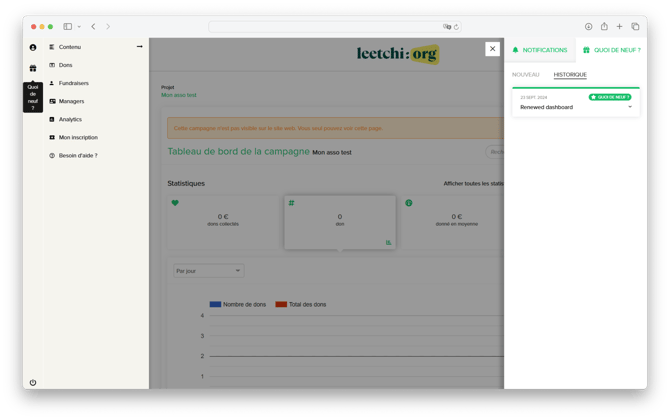This screenshot has width=670, height=420.
Task: Click the bell icon in Notifications tab
Action: click(x=515, y=50)
